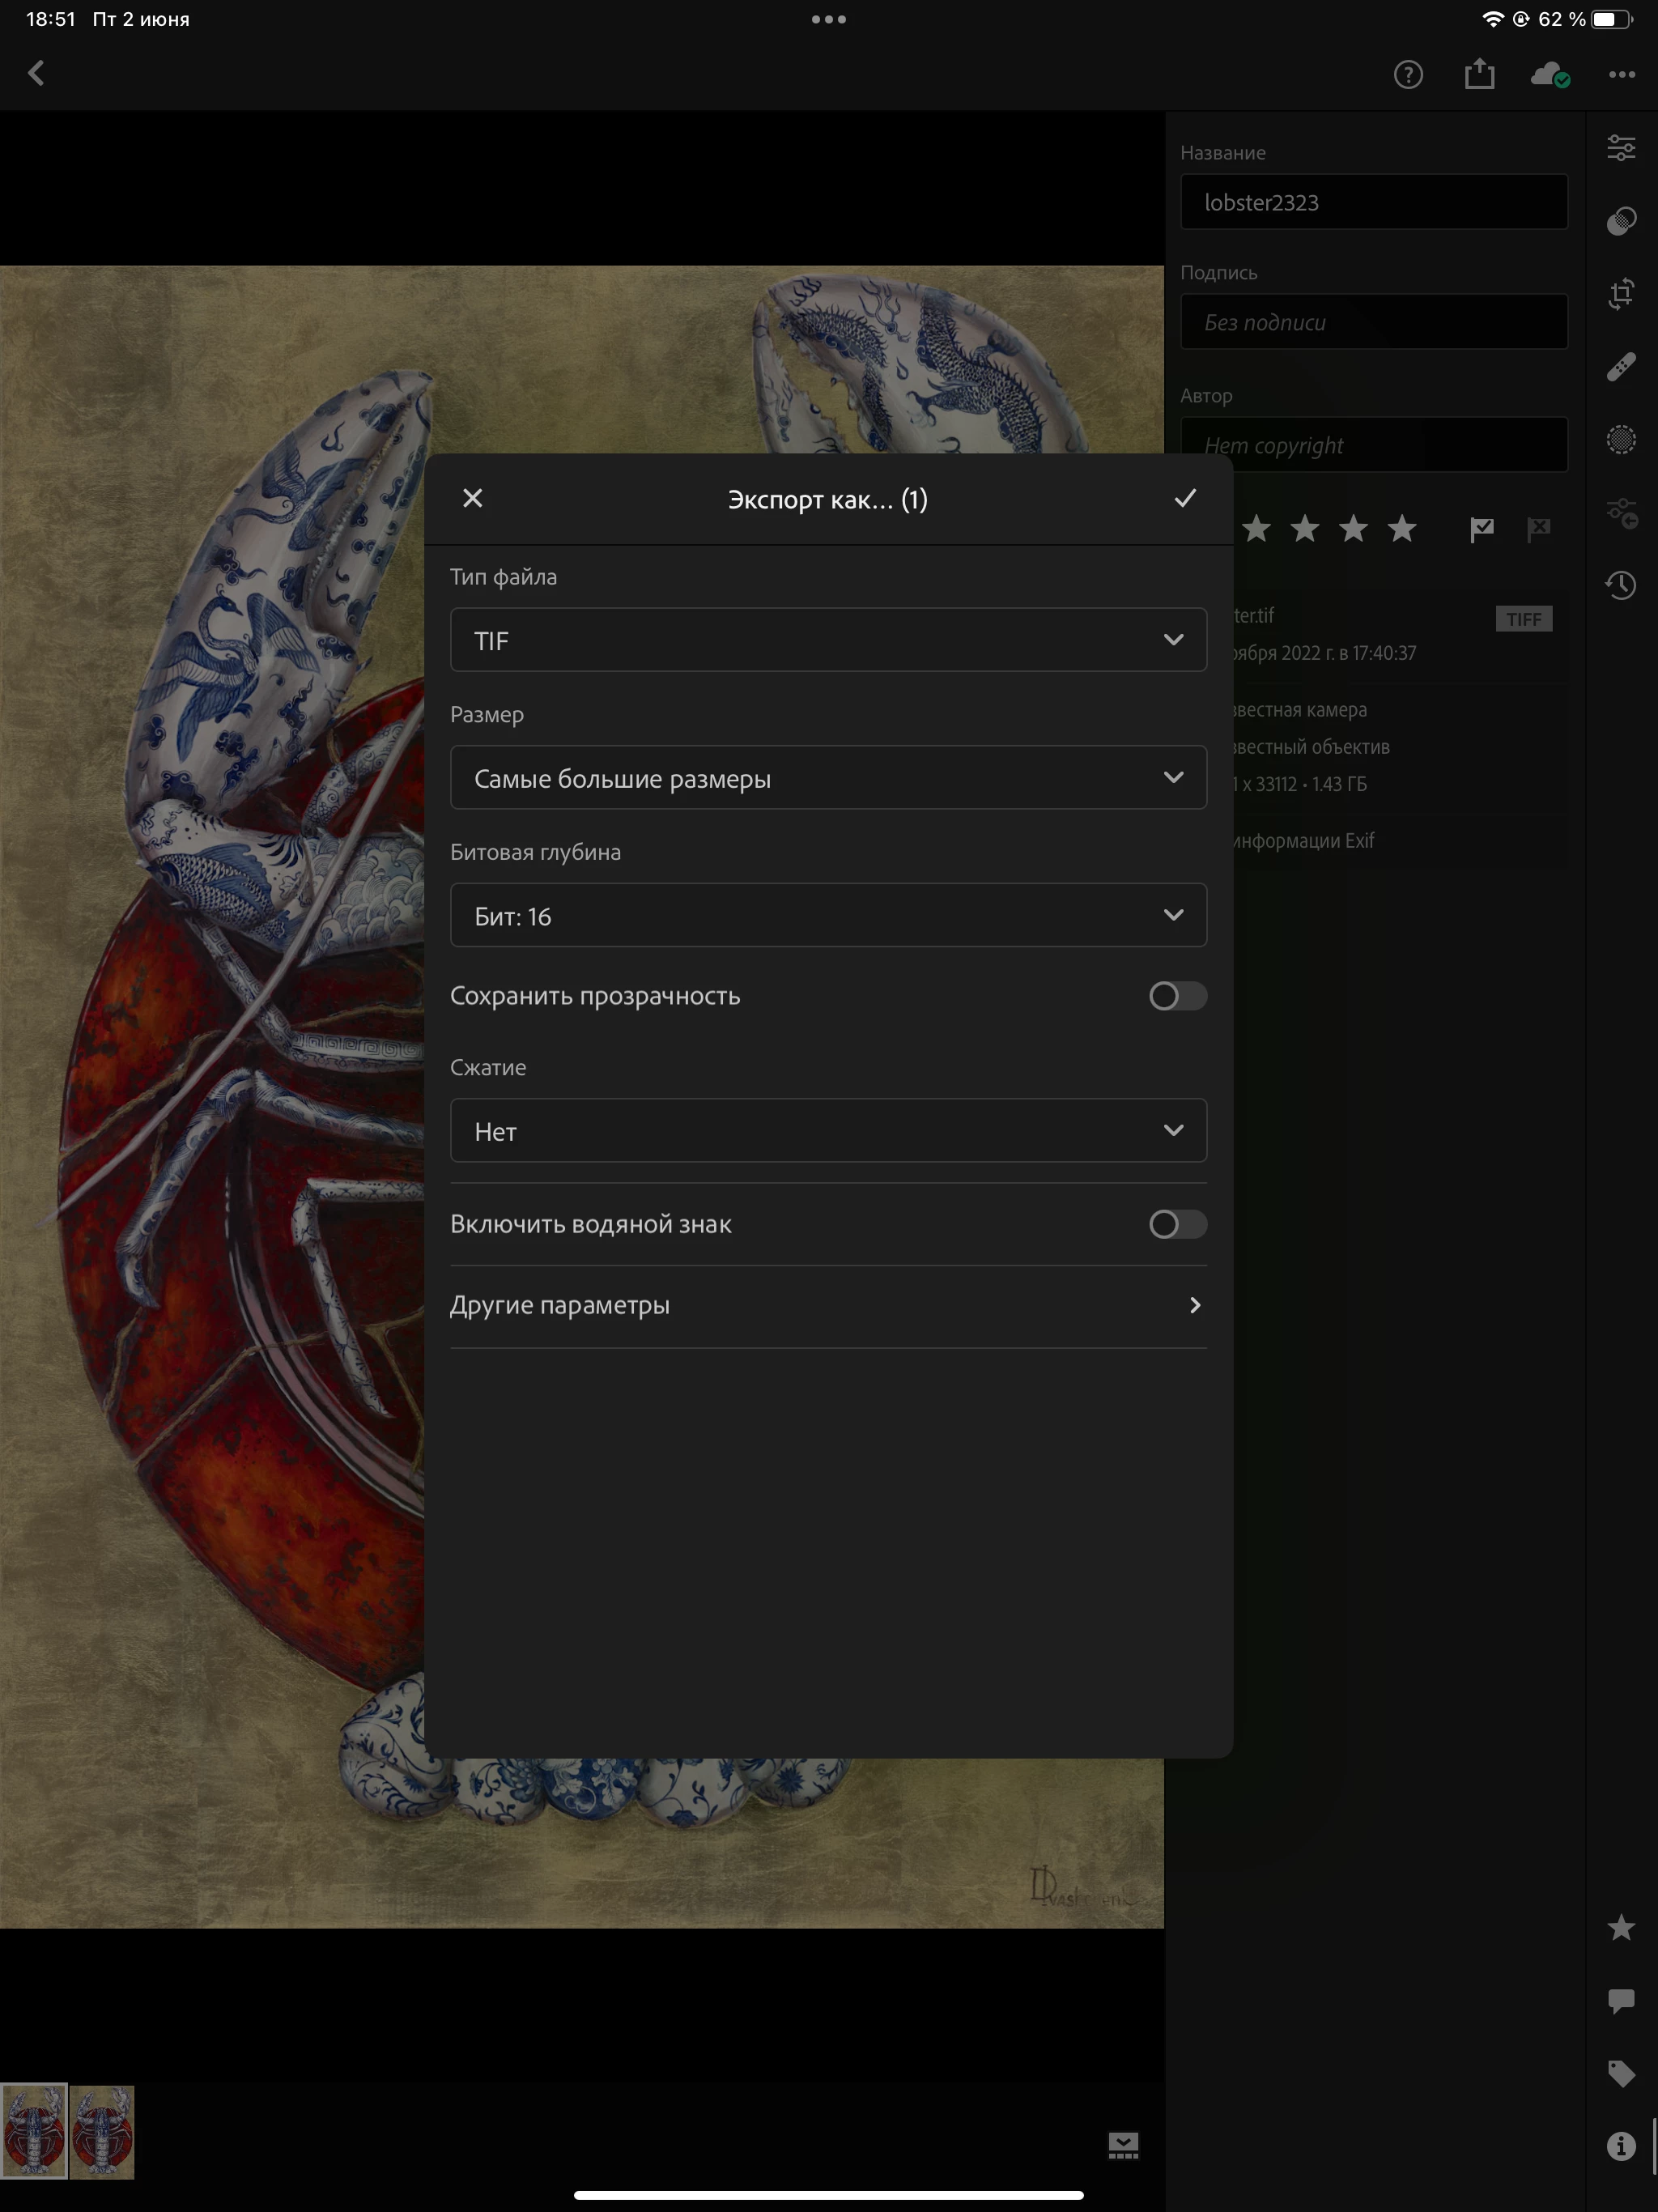Open the Versions history panel
The height and width of the screenshot is (2212, 1658).
tap(1621, 585)
